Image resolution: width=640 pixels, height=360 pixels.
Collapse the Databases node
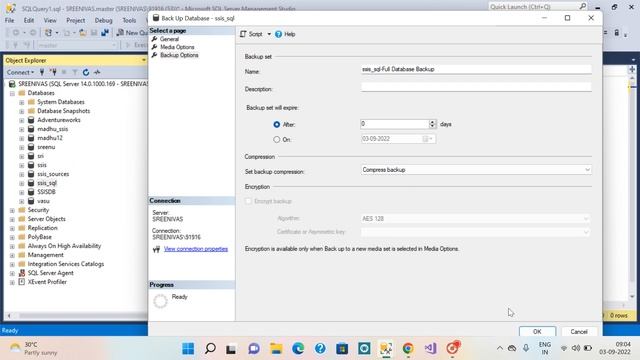tap(13, 93)
